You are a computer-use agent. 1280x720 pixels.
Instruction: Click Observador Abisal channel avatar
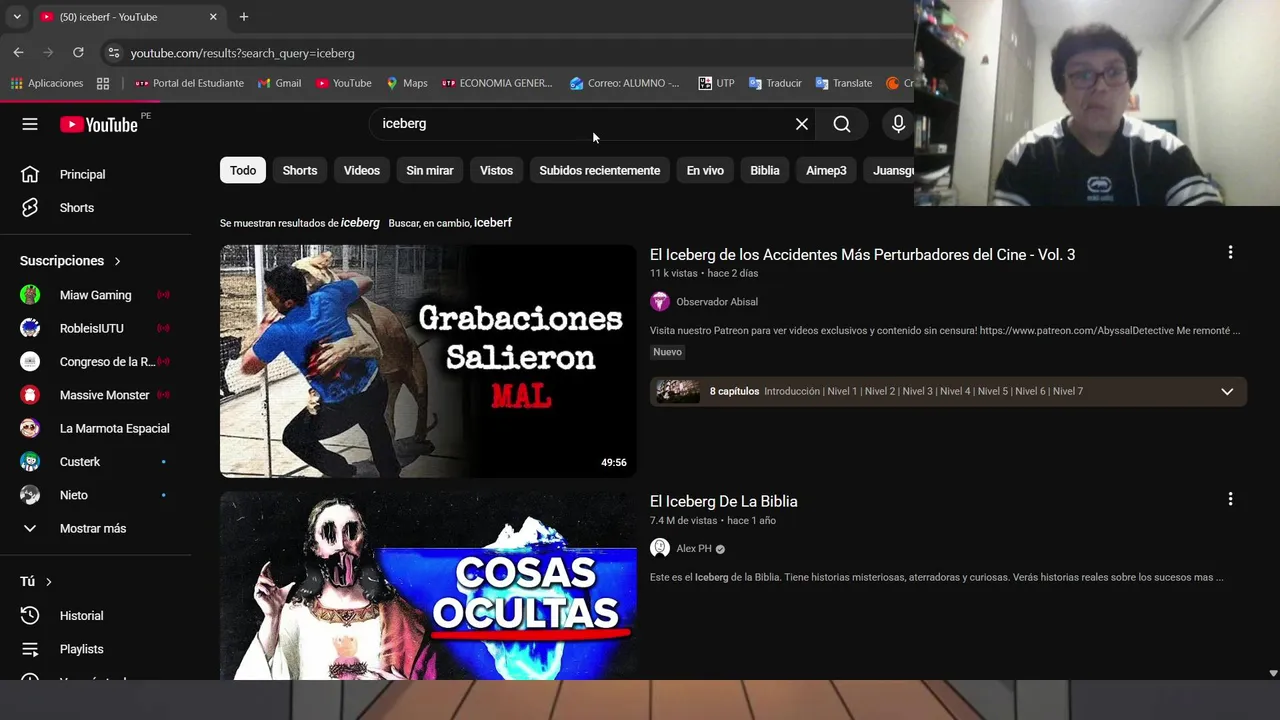660,302
